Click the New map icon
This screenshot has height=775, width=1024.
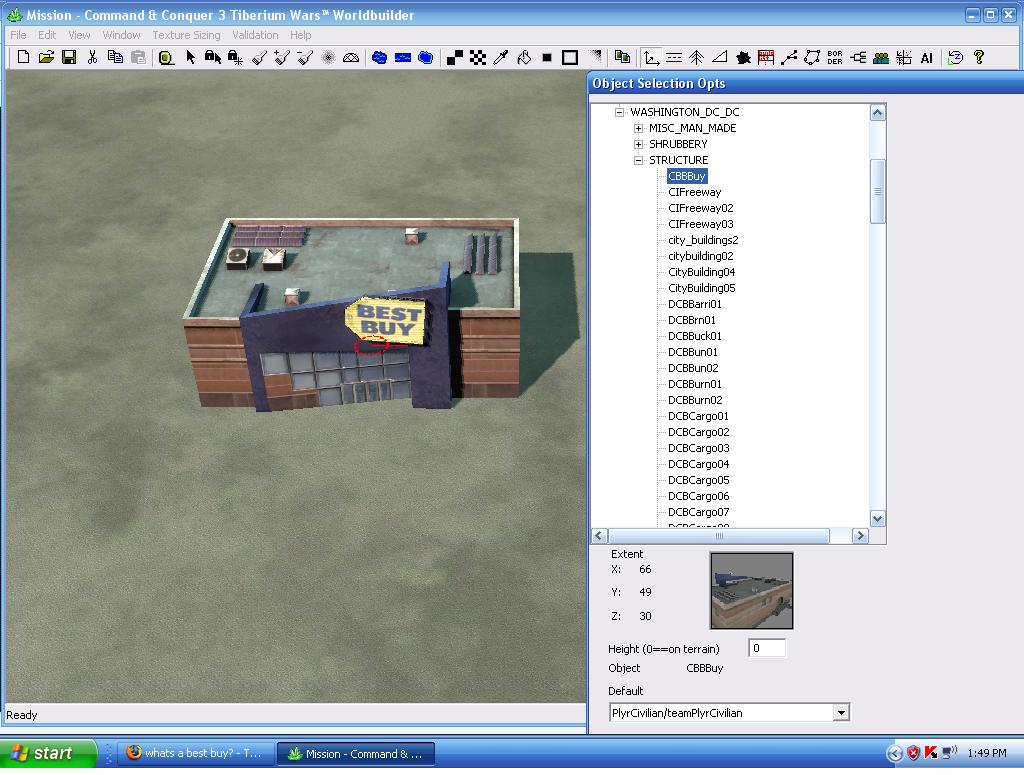click(23, 57)
